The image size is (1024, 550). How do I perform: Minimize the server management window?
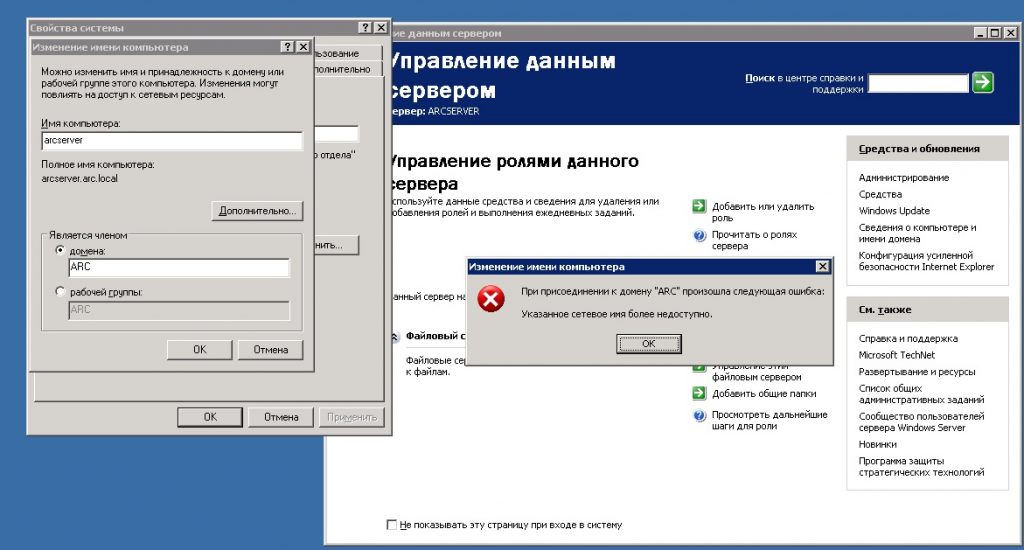980,33
